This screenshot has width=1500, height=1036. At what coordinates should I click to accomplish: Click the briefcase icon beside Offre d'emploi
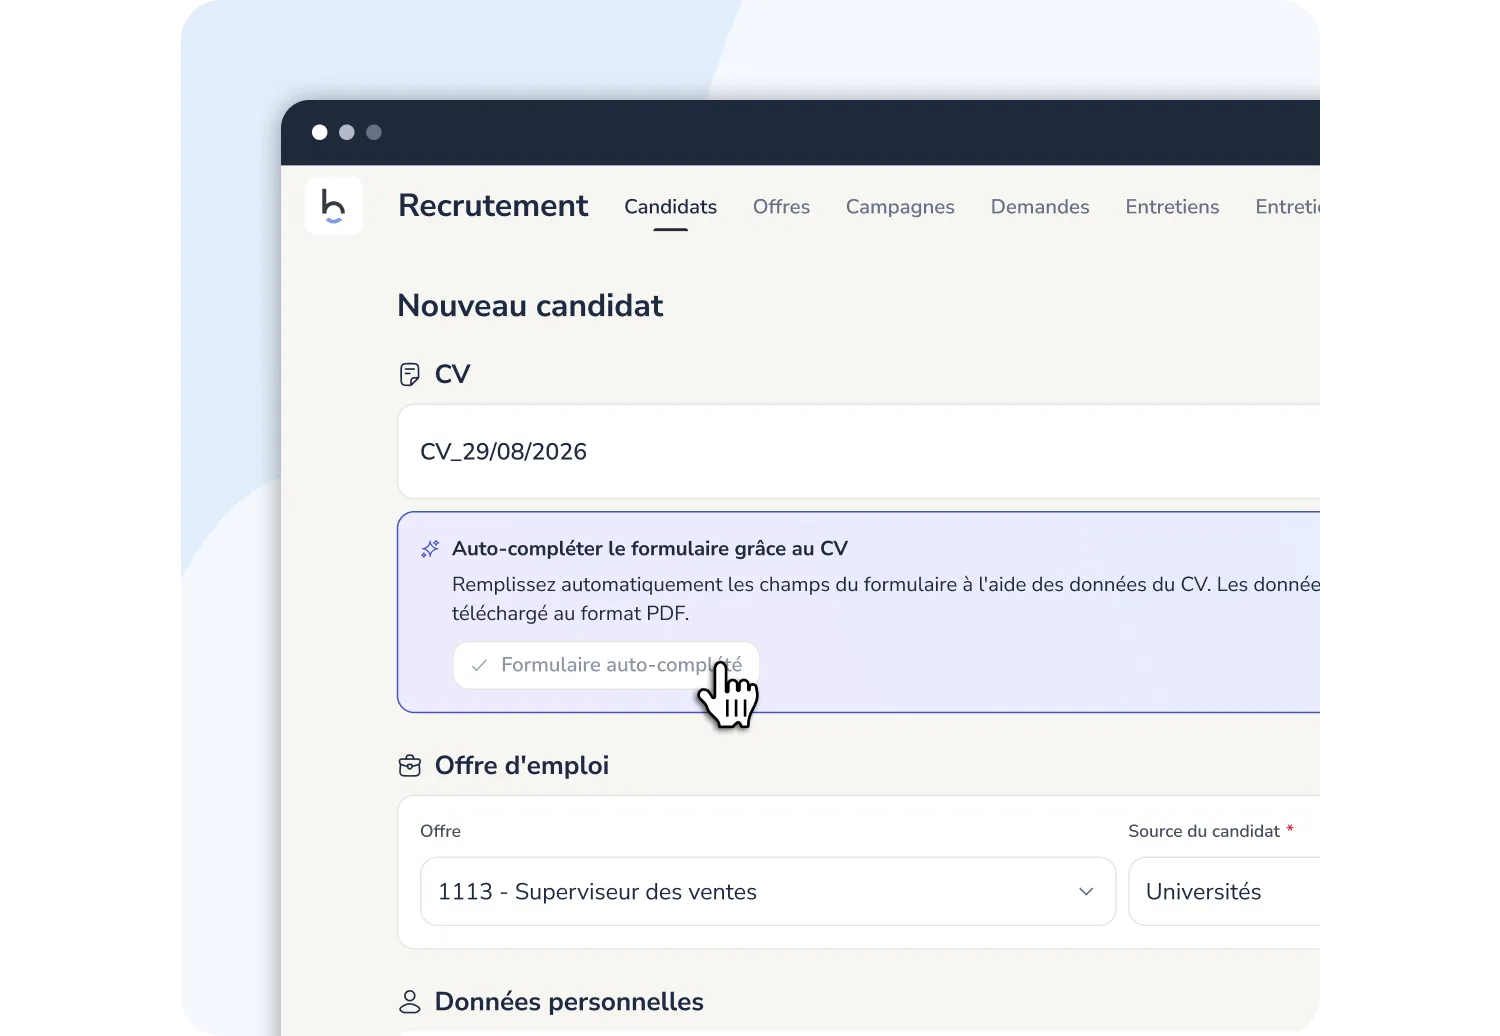click(x=410, y=765)
